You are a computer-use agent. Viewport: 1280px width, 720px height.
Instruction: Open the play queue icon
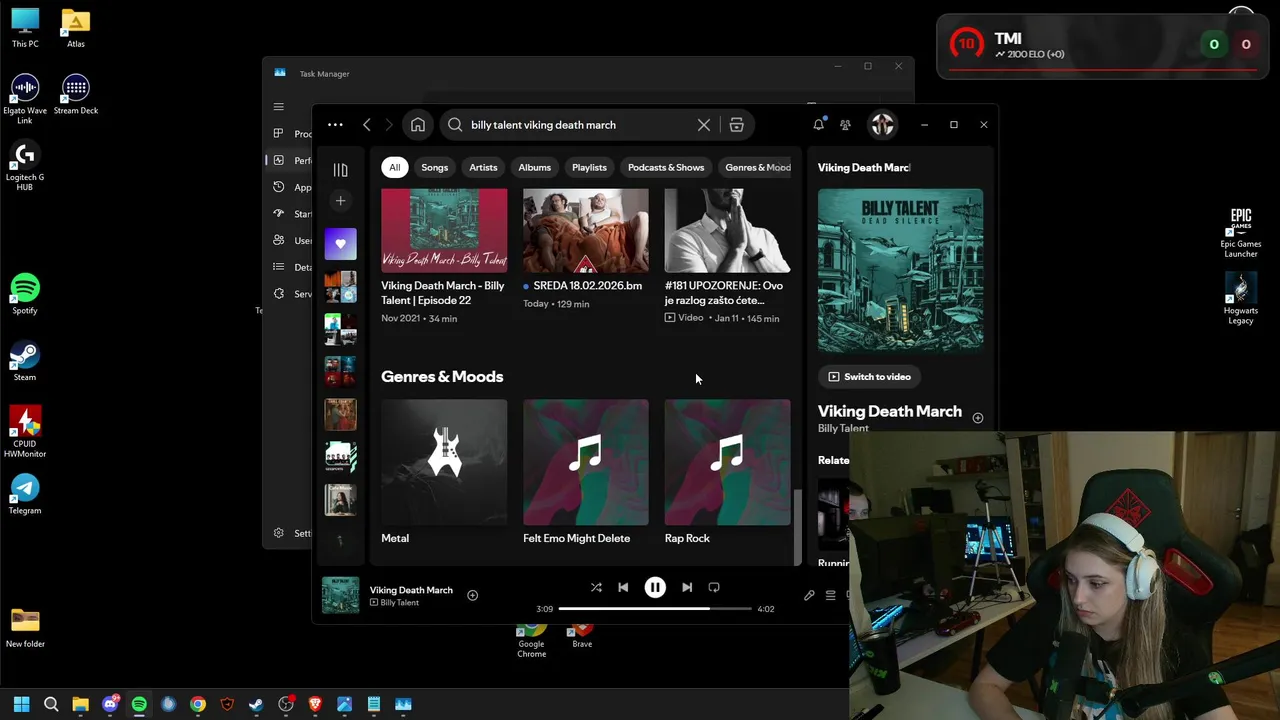point(830,596)
